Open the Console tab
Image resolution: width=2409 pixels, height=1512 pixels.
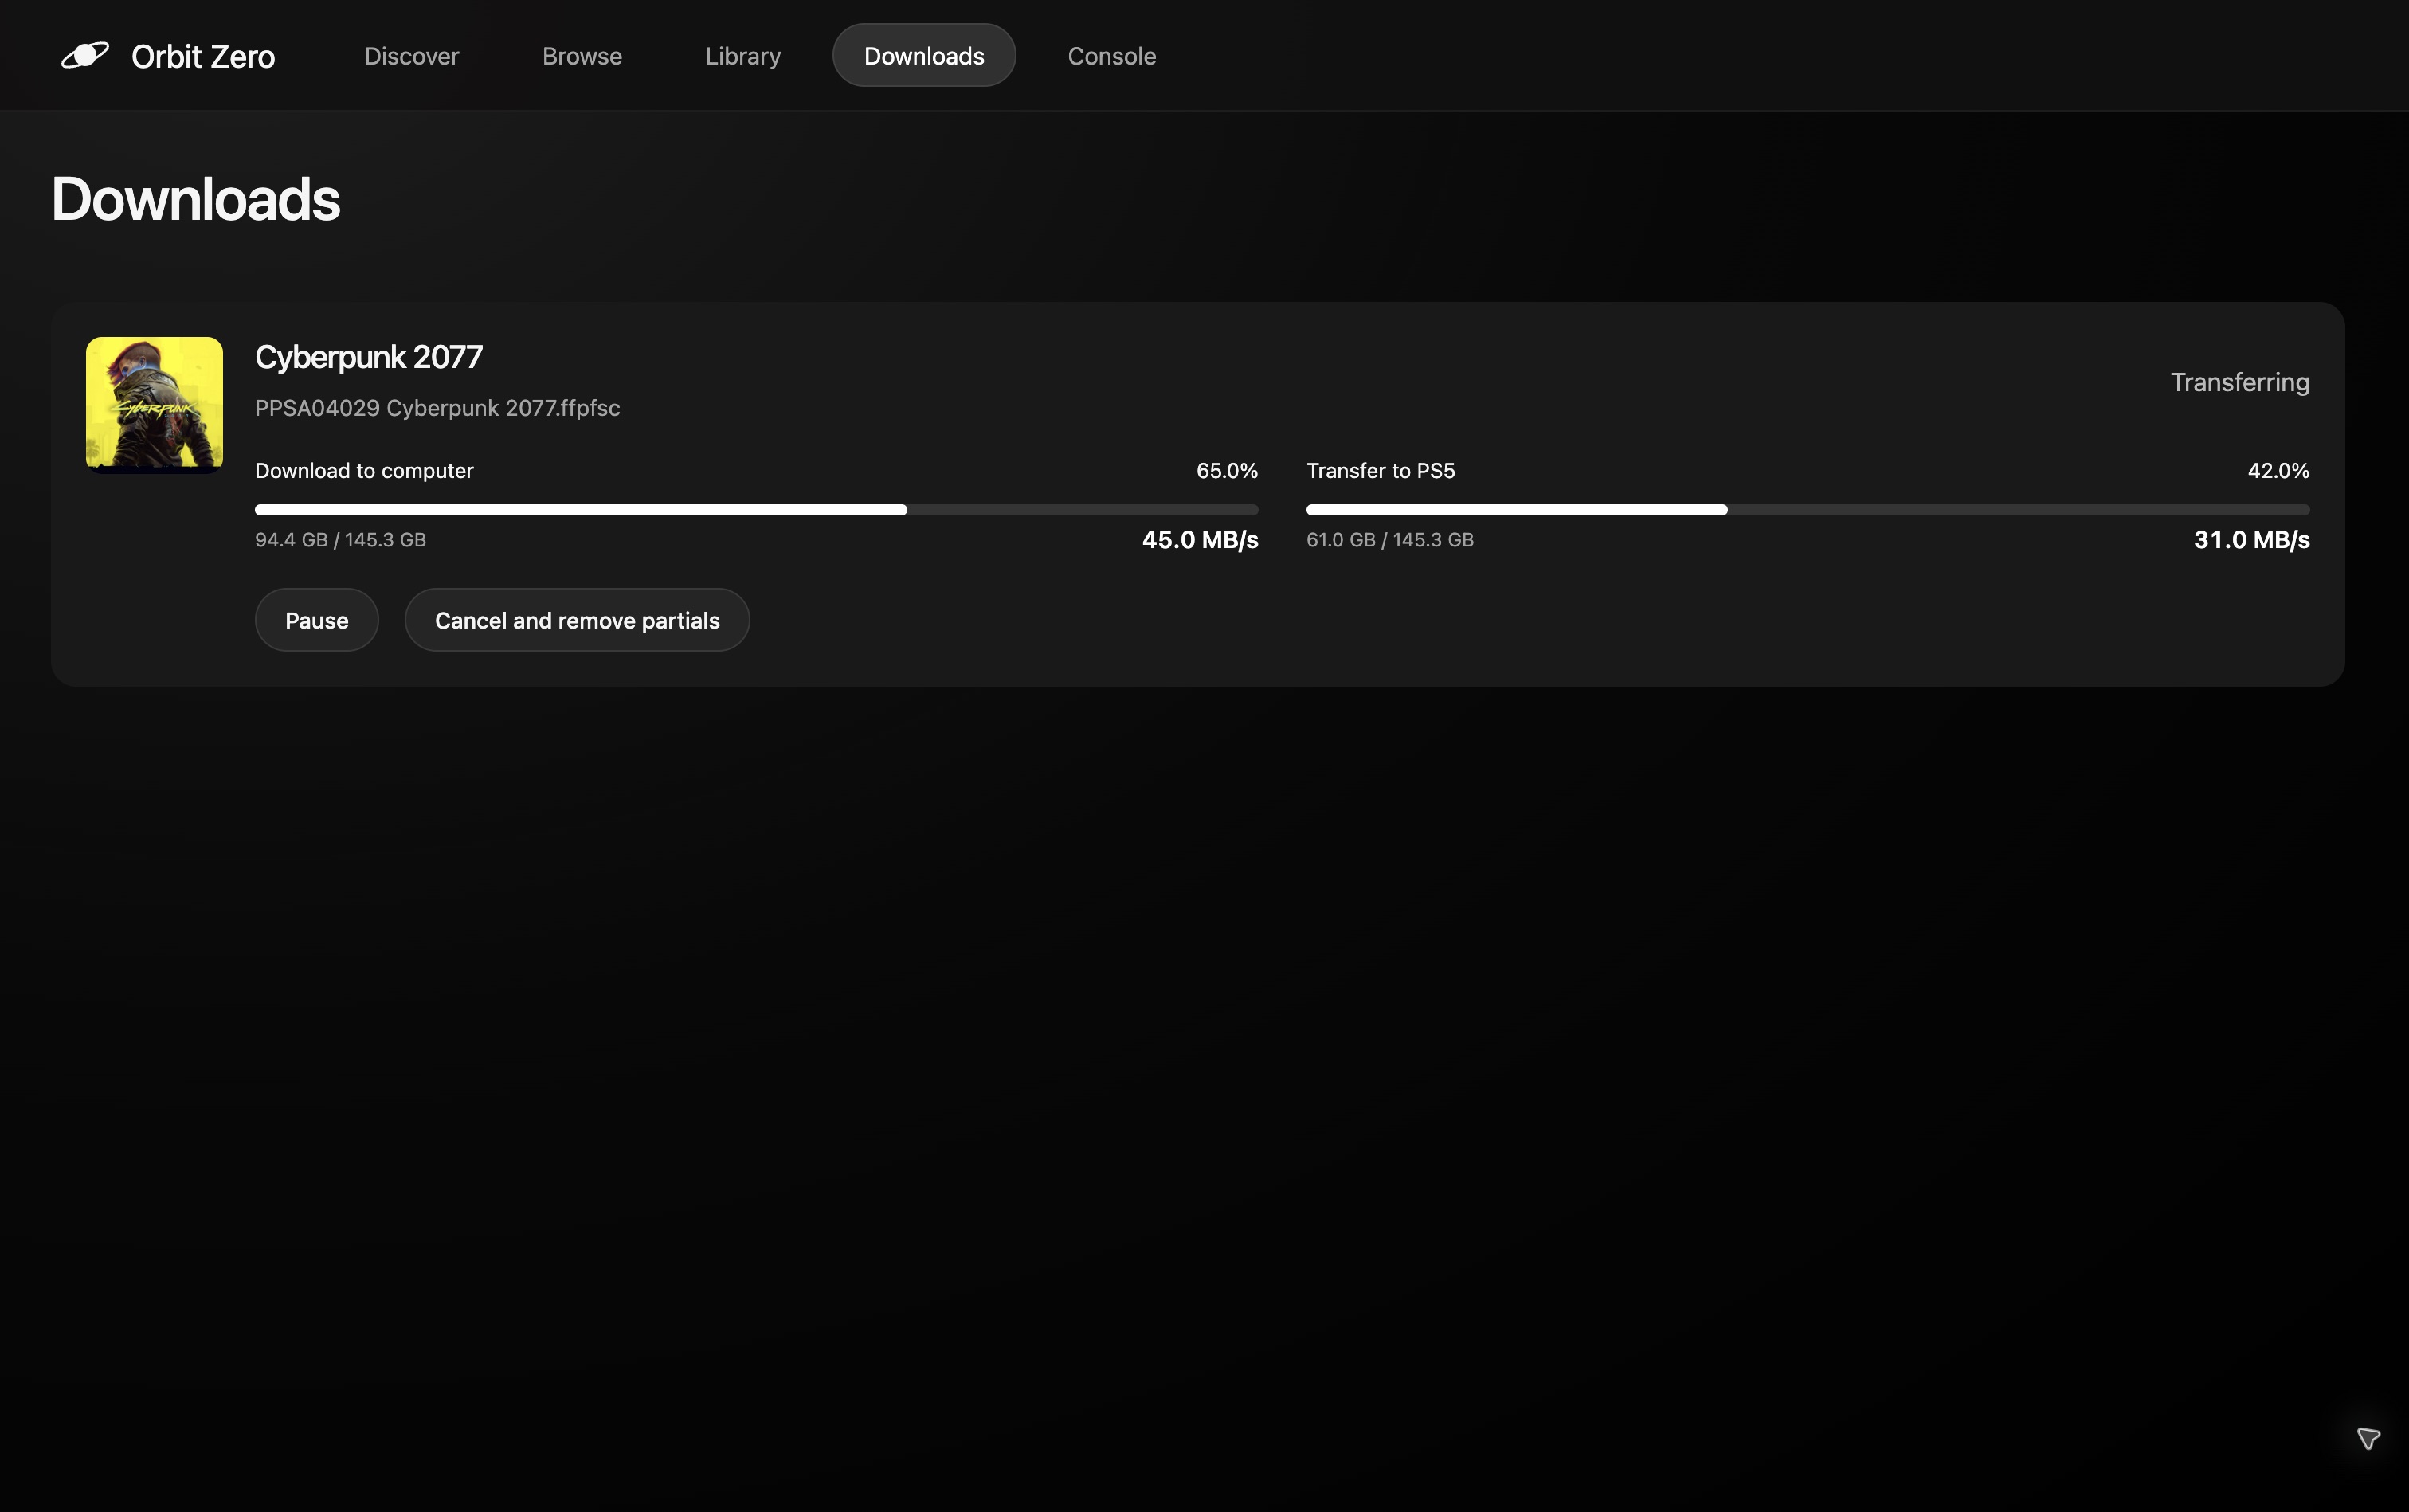click(x=1112, y=56)
